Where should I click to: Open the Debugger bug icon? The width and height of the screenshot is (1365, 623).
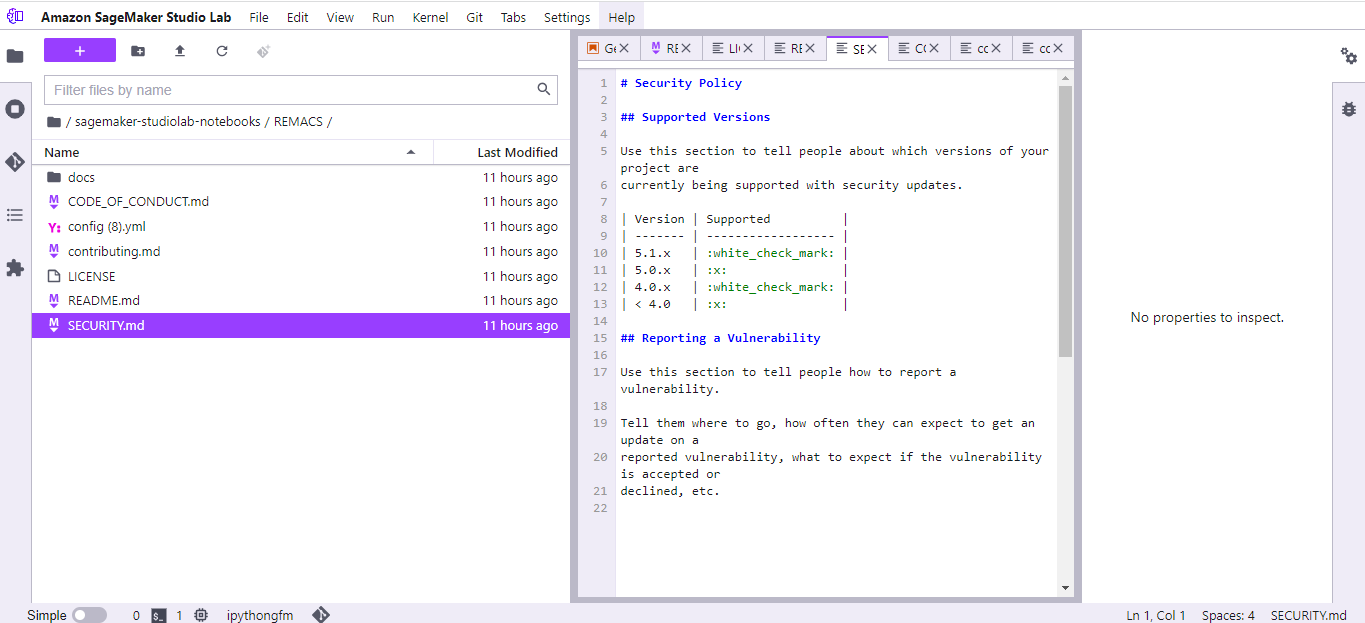click(x=1349, y=109)
